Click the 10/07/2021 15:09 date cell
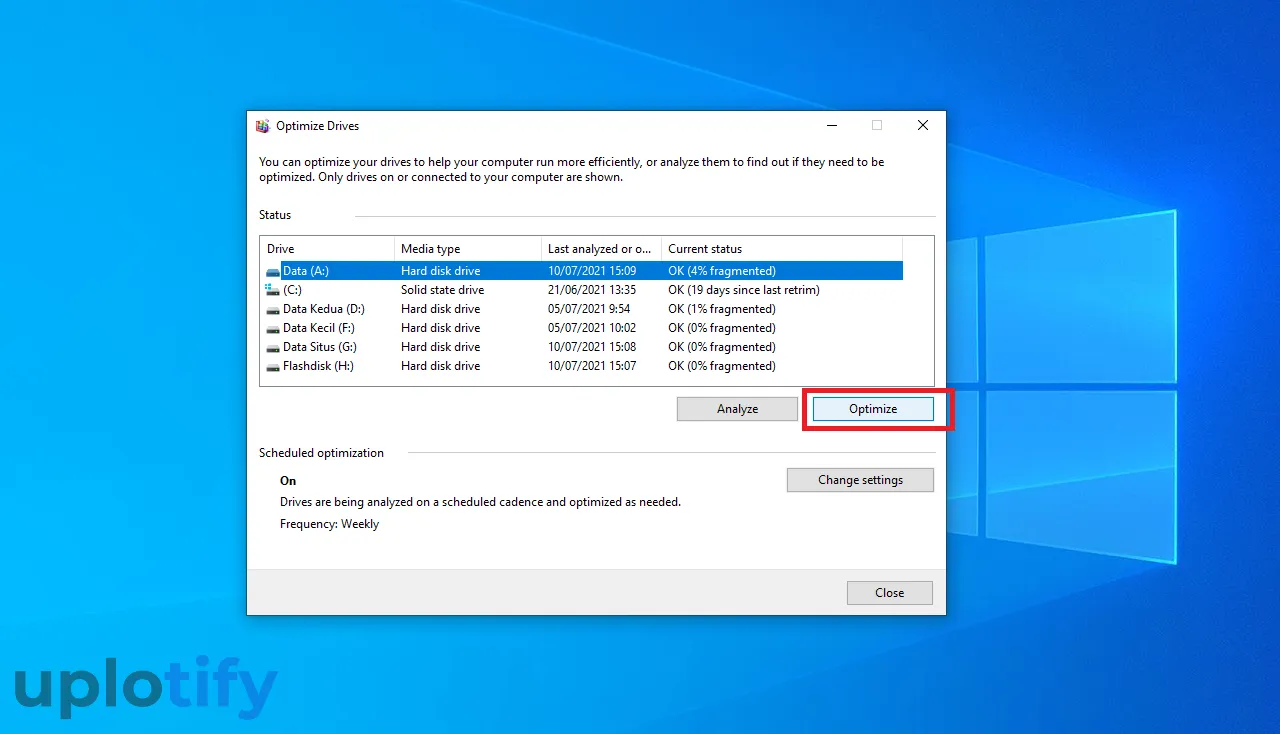 [594, 271]
